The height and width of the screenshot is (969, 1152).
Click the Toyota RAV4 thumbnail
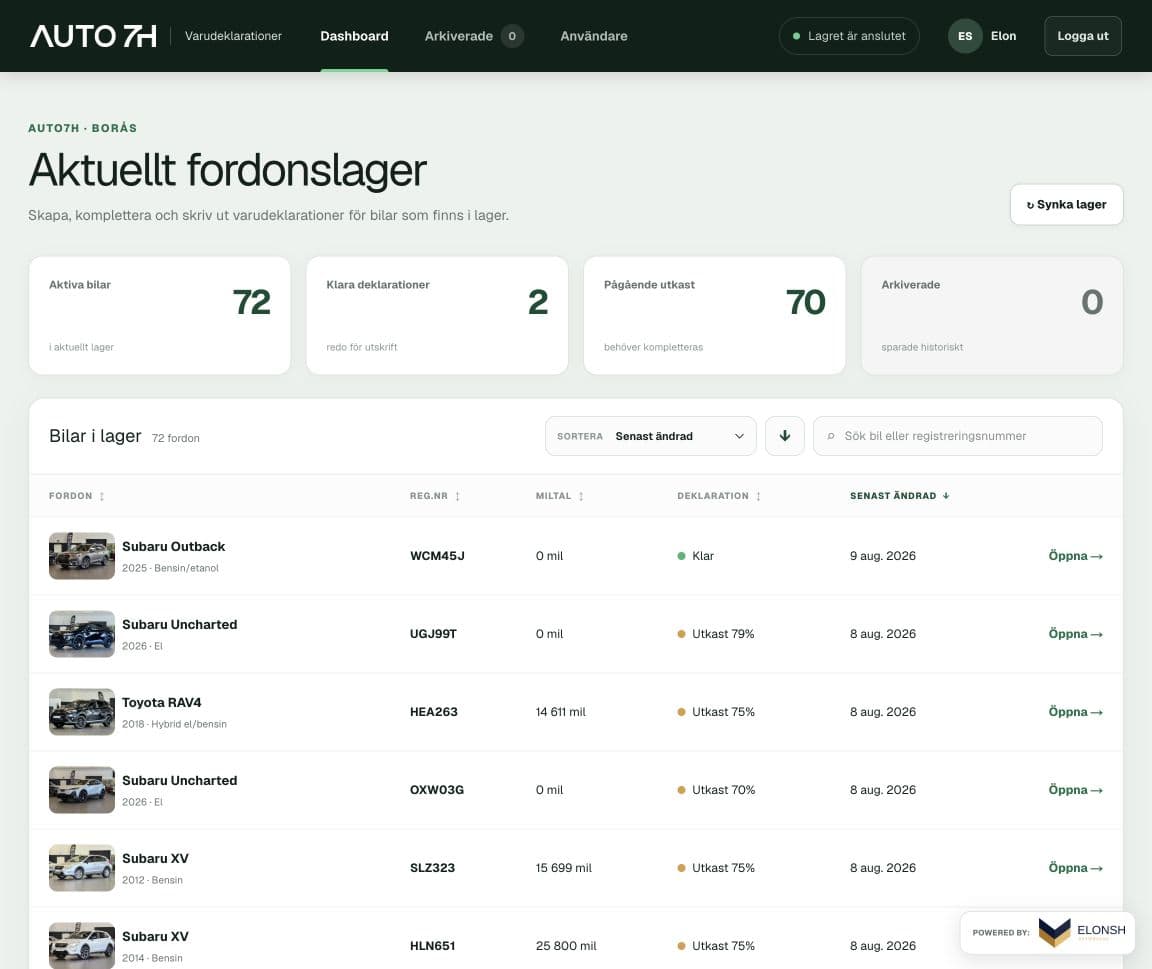tap(82, 712)
